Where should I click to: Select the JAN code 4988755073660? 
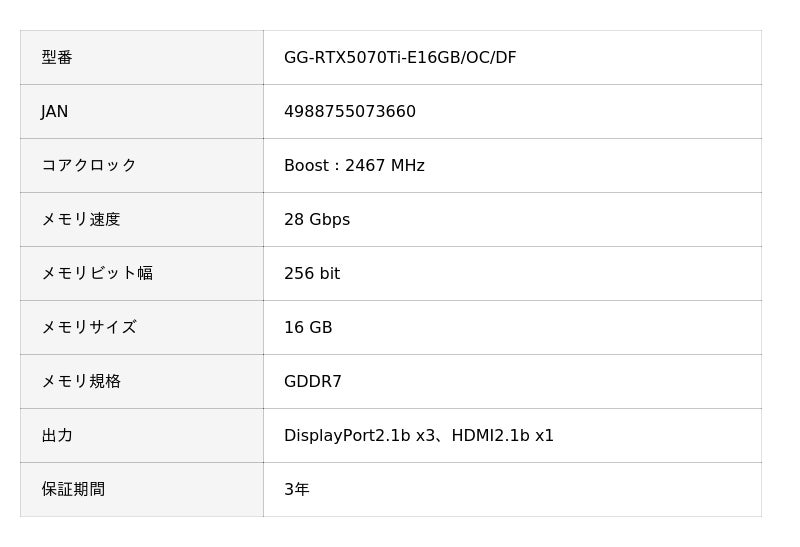(350, 112)
